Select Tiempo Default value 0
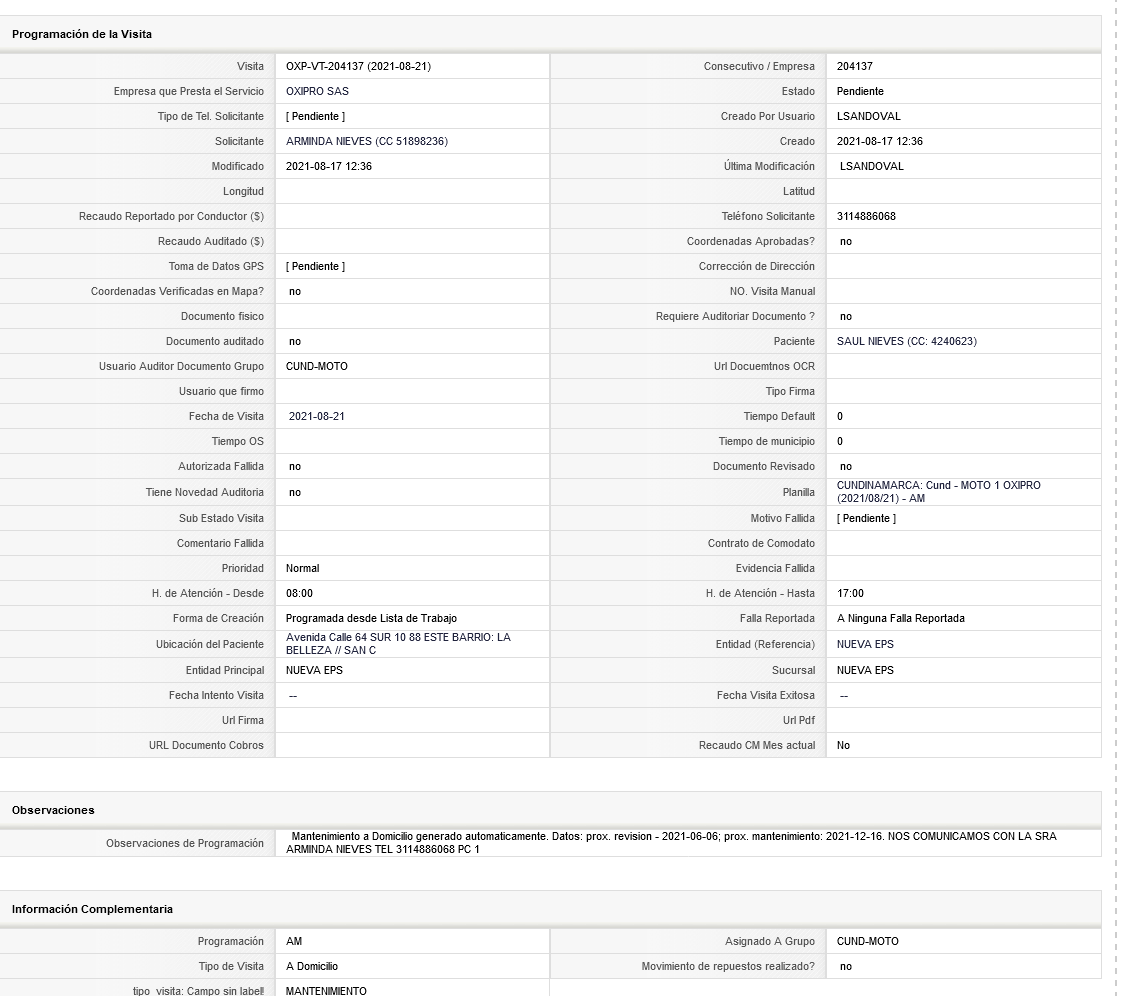 coord(839,416)
